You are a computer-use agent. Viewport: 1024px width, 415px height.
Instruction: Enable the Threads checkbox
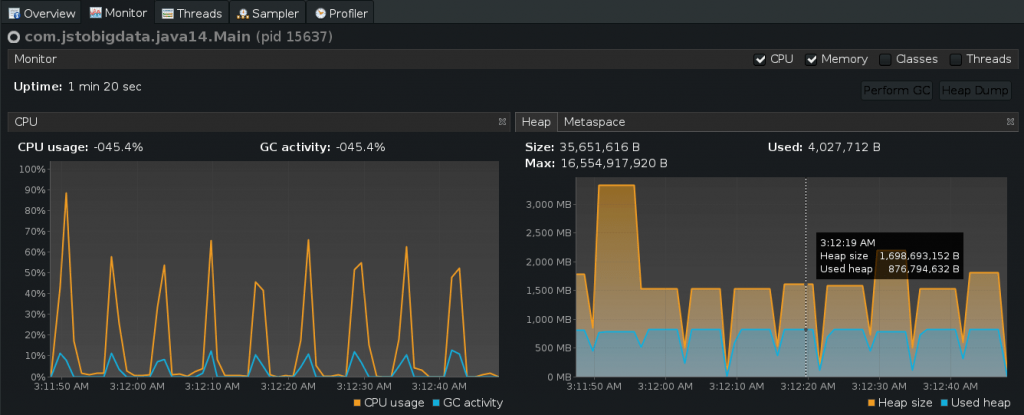click(955, 59)
